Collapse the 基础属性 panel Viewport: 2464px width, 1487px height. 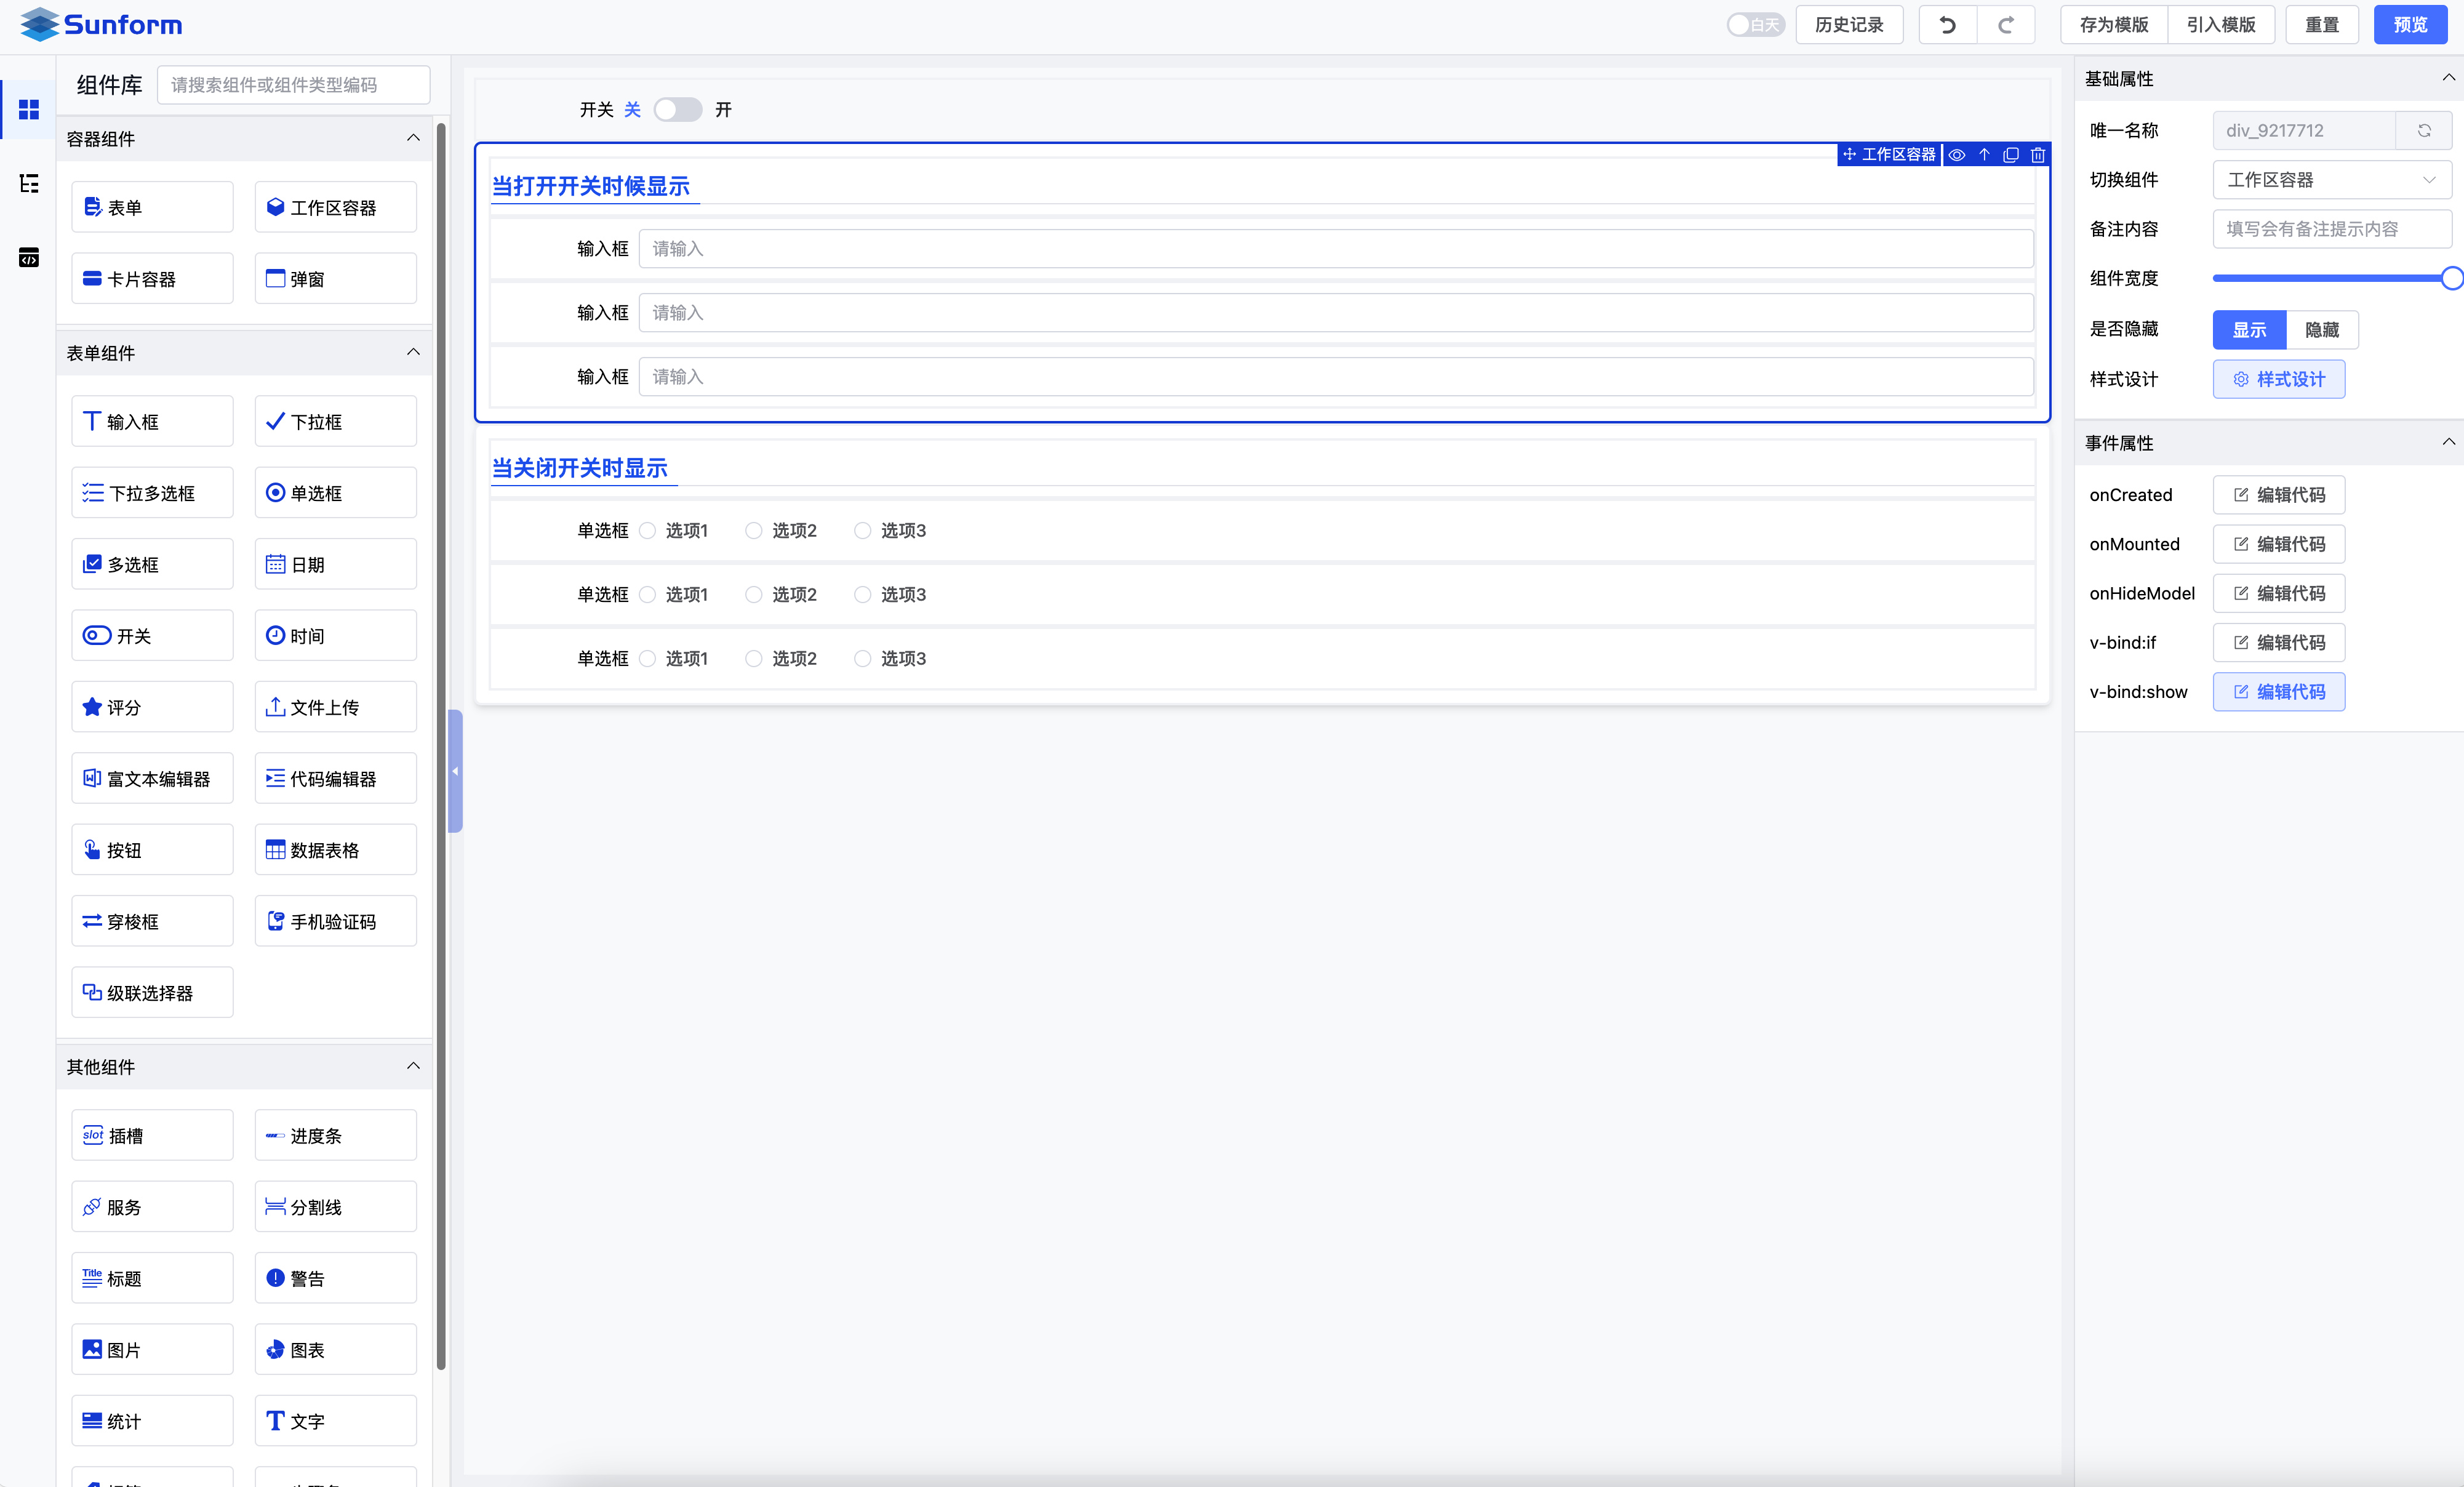coord(2448,78)
